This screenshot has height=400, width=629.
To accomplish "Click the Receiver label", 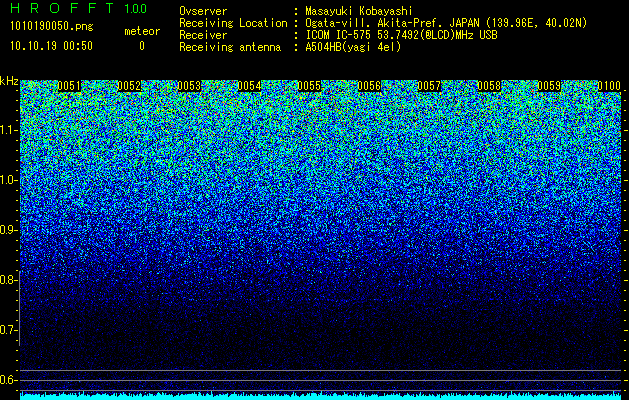I will coord(203,35).
